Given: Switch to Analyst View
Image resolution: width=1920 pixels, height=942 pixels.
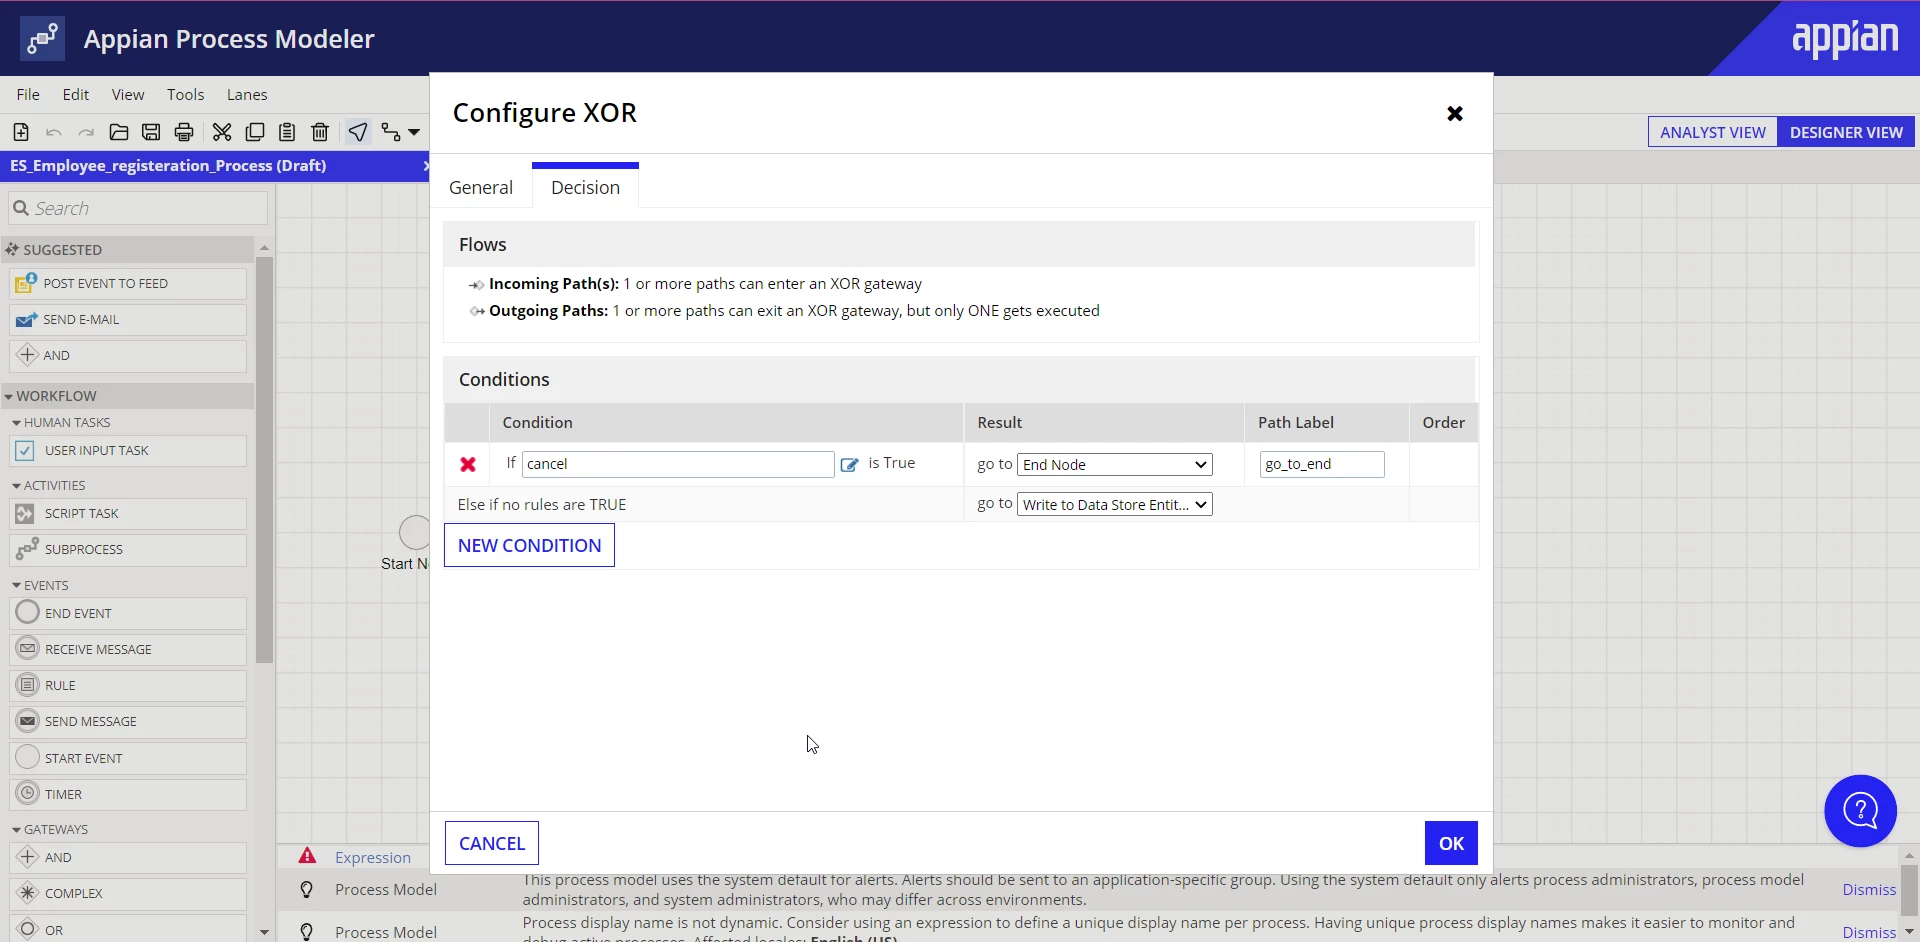Looking at the screenshot, I should click(x=1713, y=132).
